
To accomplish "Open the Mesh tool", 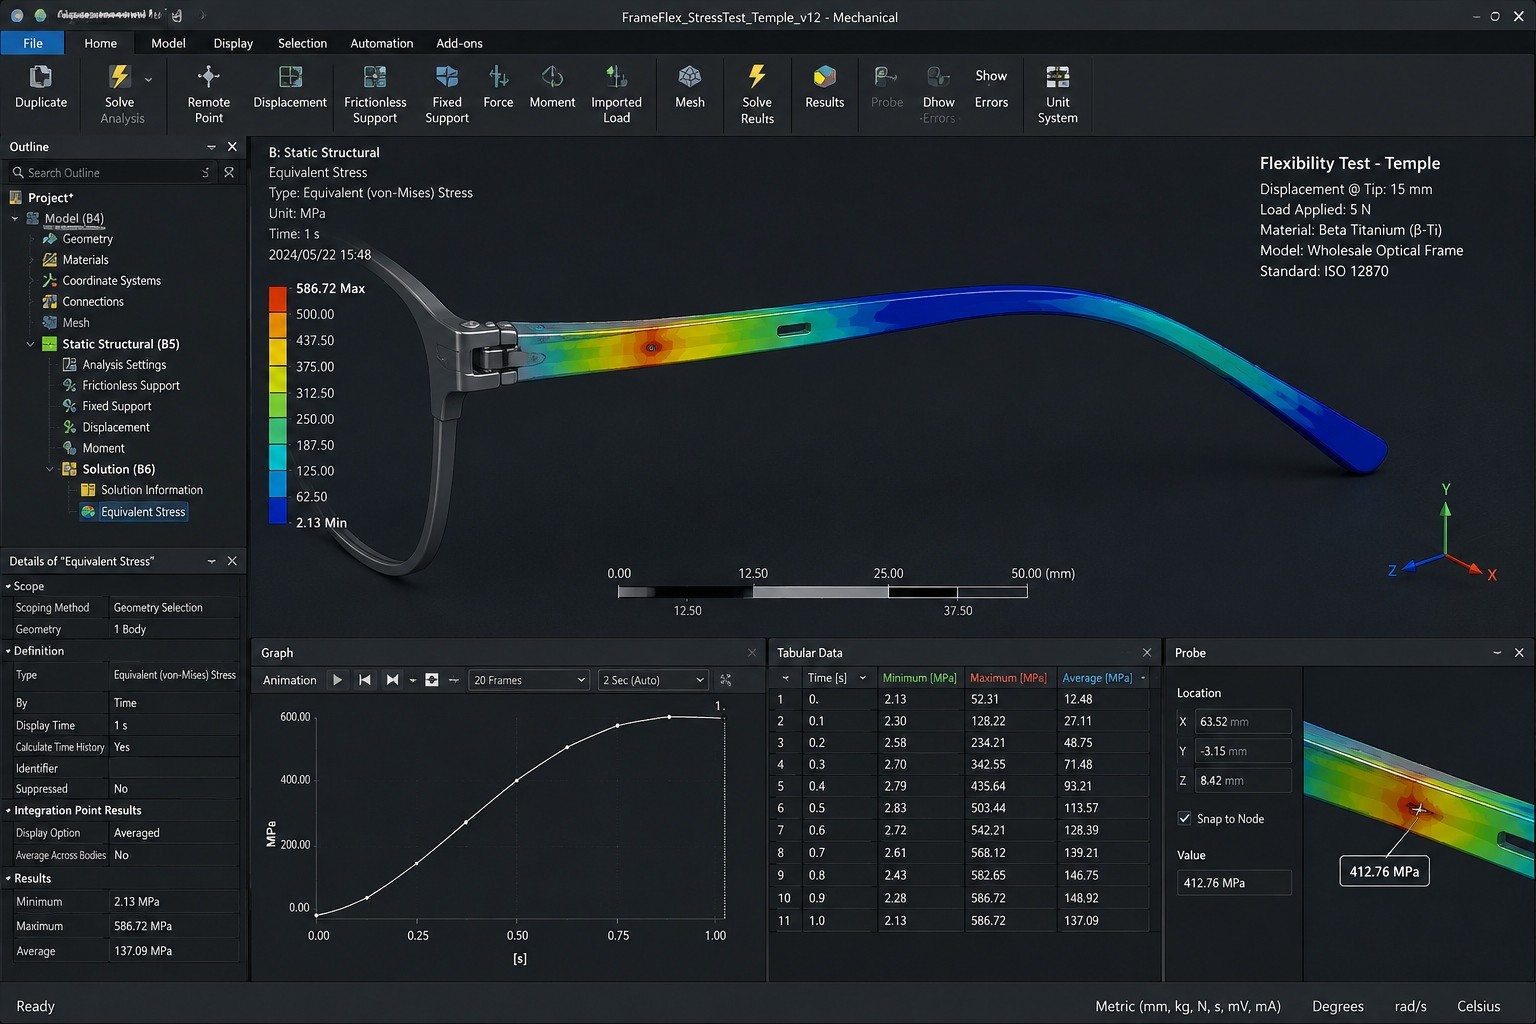I will (690, 87).
